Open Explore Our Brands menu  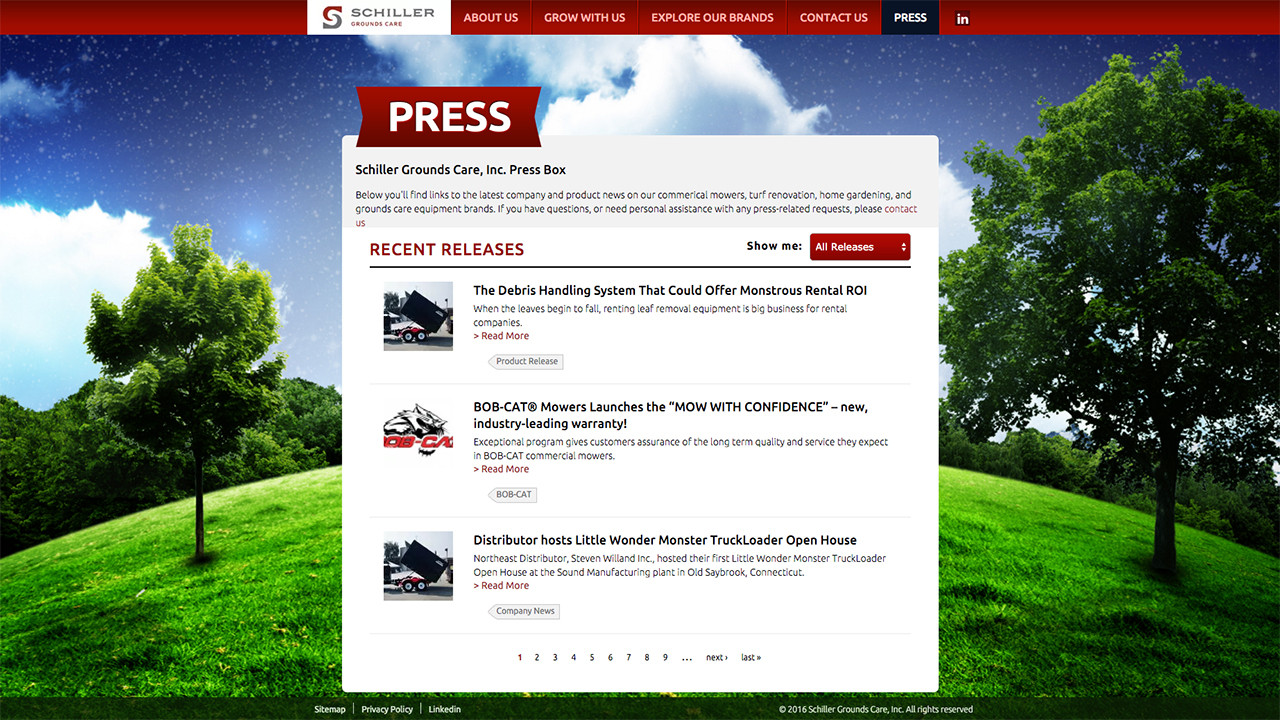point(712,17)
